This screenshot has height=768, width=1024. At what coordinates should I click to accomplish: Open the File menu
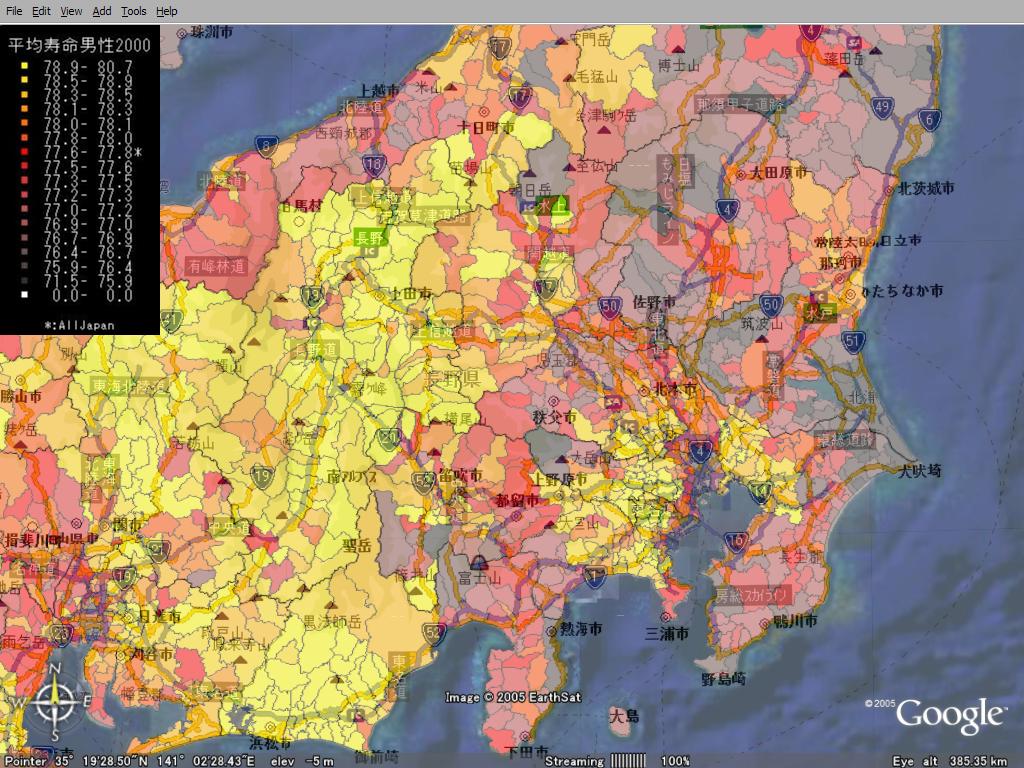tap(14, 11)
